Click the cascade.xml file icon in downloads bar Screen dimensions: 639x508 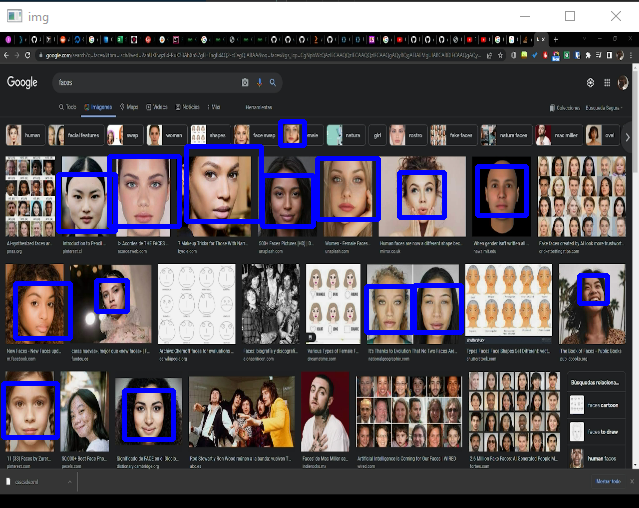(x=8, y=482)
